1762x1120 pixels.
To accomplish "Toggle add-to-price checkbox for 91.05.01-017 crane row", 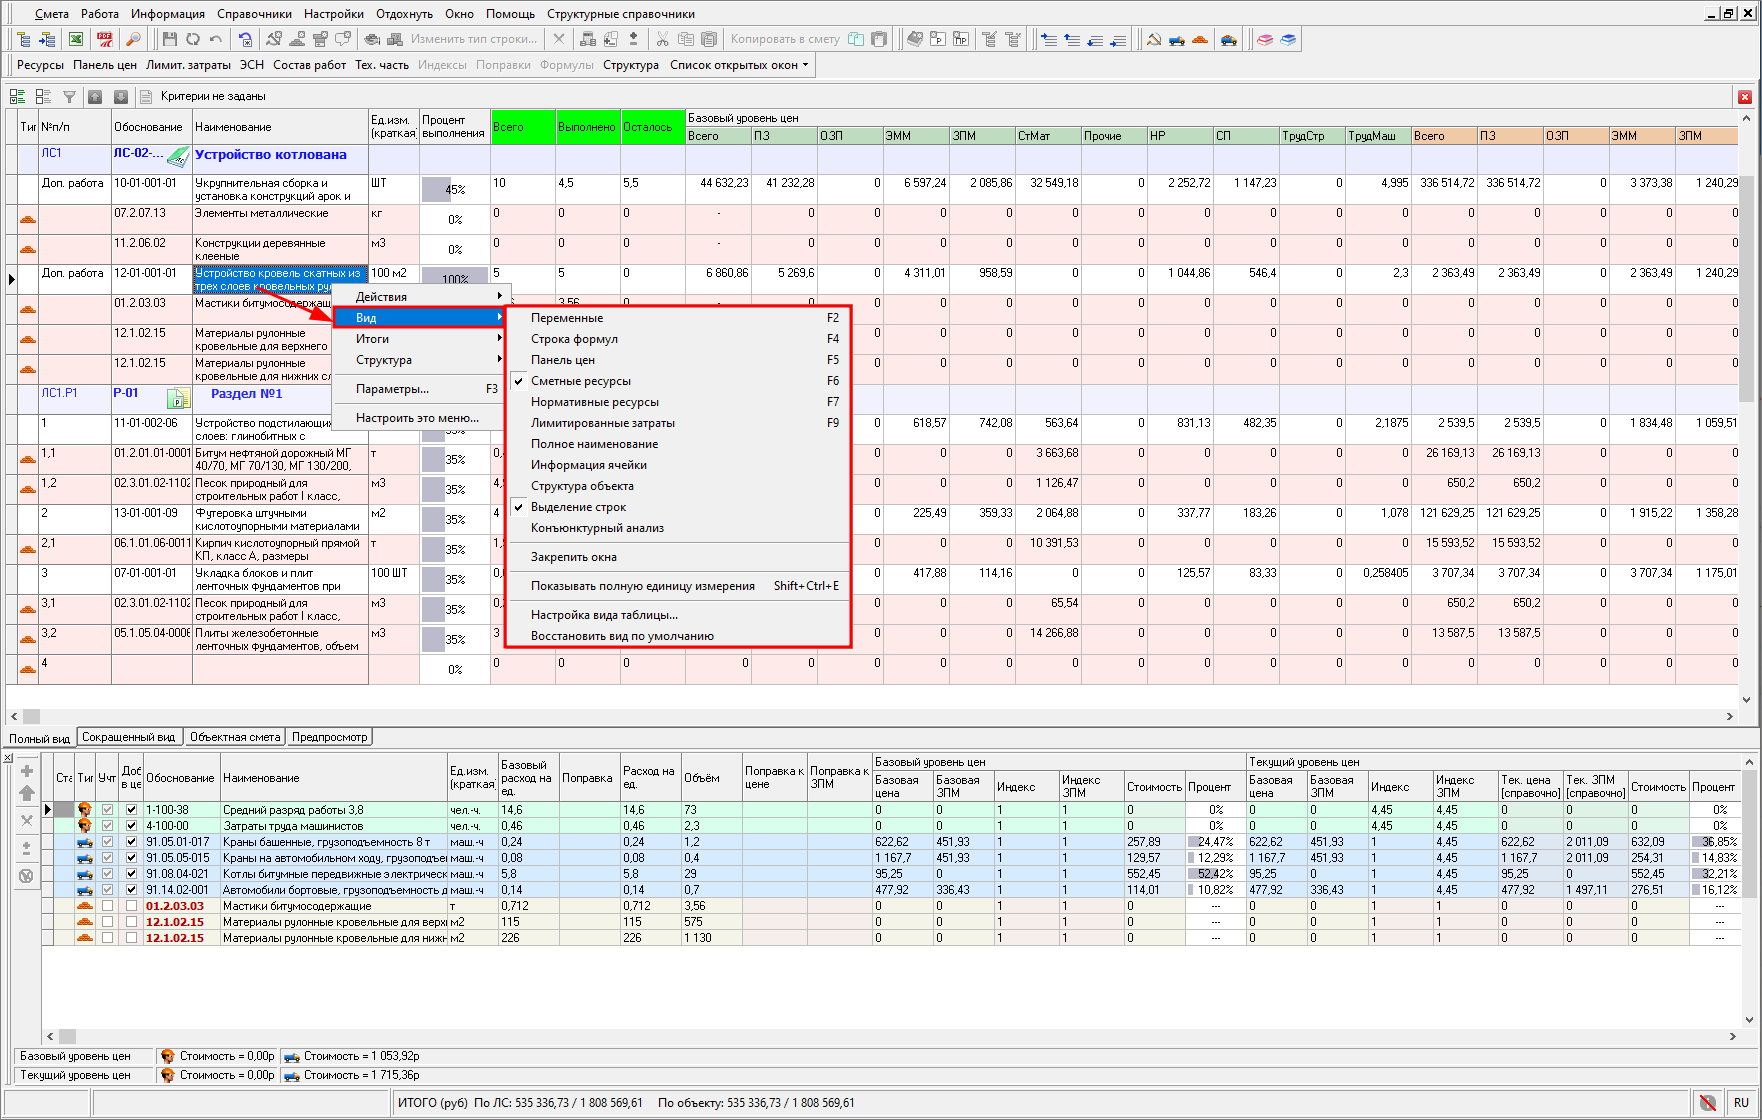I will pyautogui.click(x=131, y=842).
